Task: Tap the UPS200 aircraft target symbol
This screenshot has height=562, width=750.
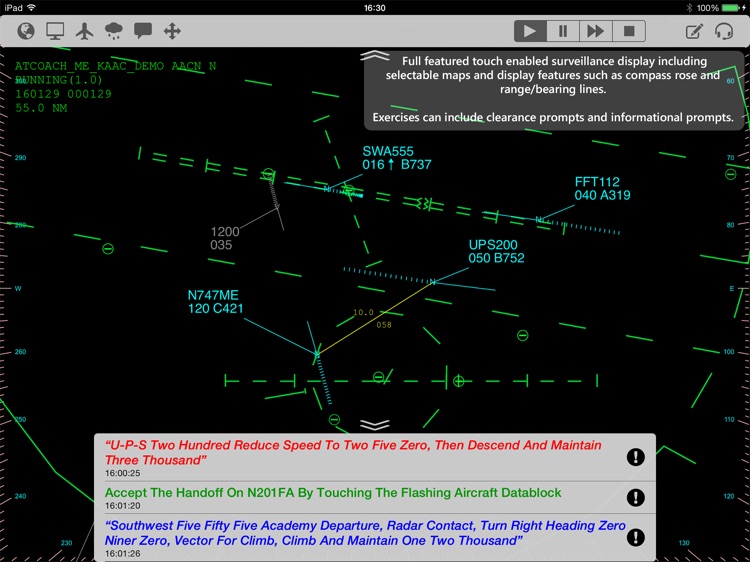Action: 433,282
